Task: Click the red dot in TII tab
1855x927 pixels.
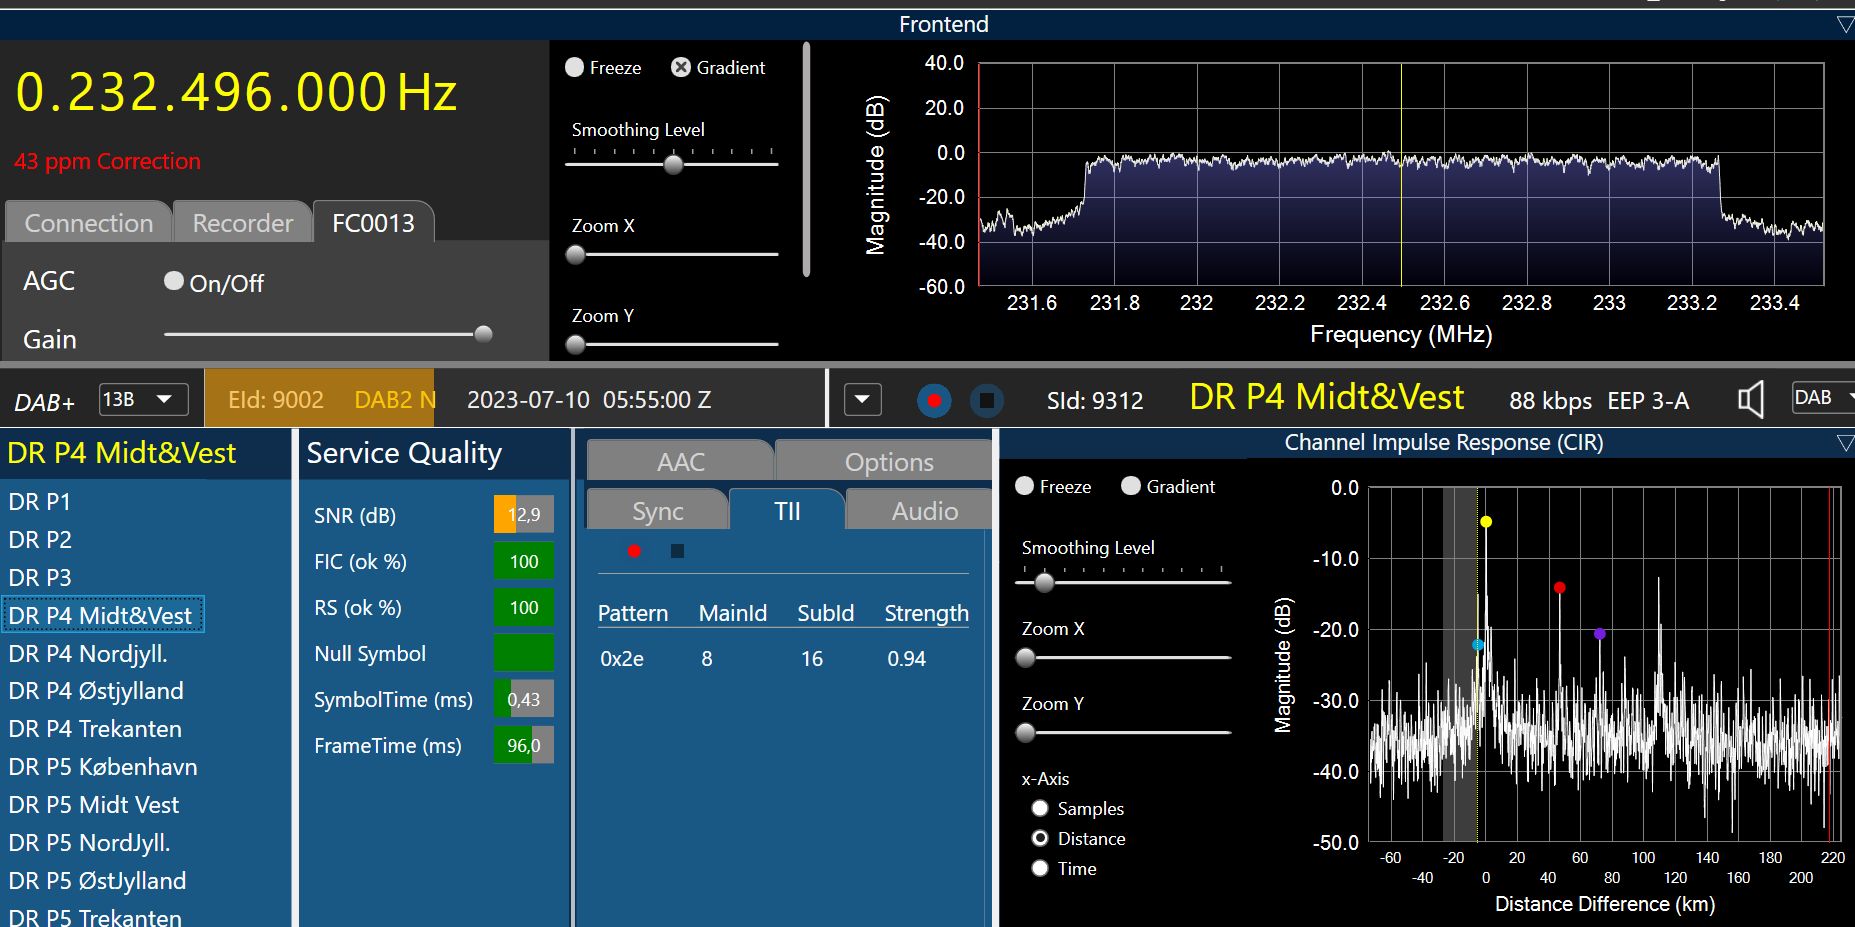Action: point(634,551)
